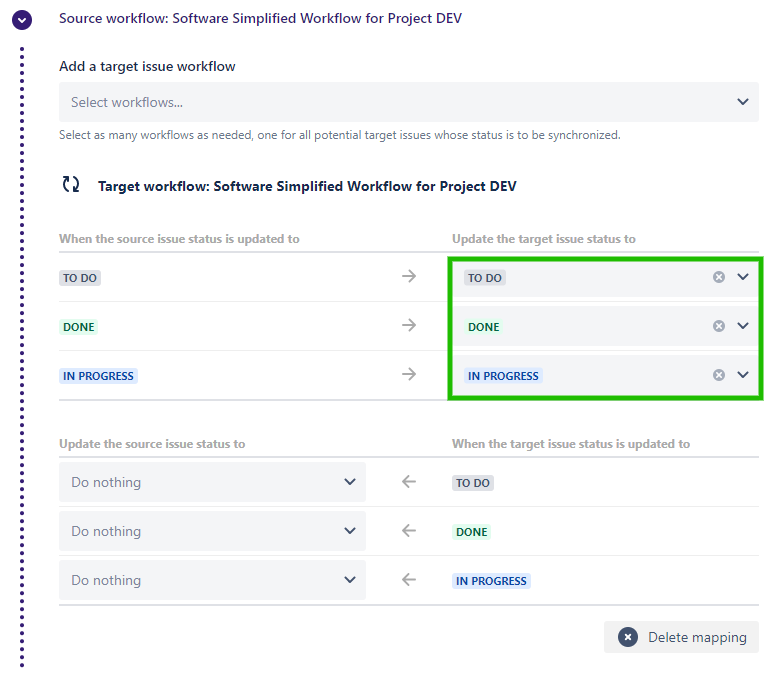
Task: Expand the DONE target status chevron
Action: click(x=743, y=326)
